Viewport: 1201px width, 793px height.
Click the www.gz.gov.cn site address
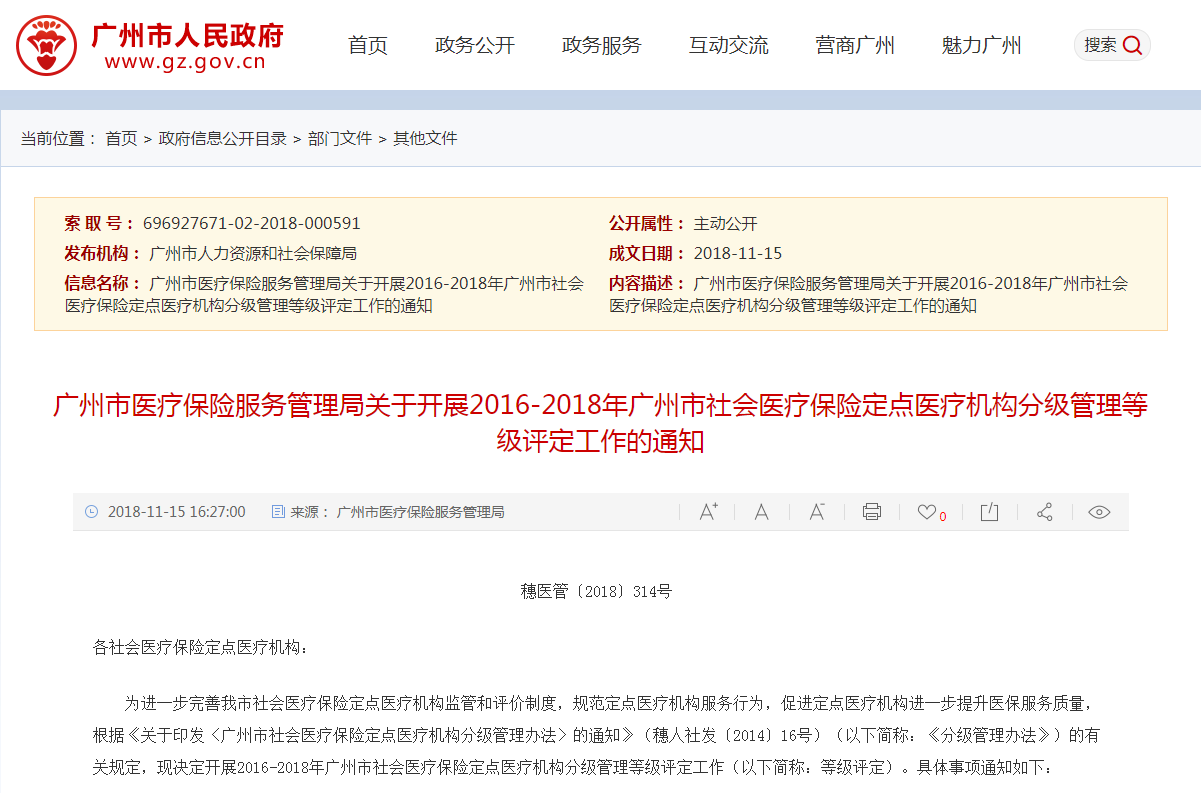click(184, 62)
